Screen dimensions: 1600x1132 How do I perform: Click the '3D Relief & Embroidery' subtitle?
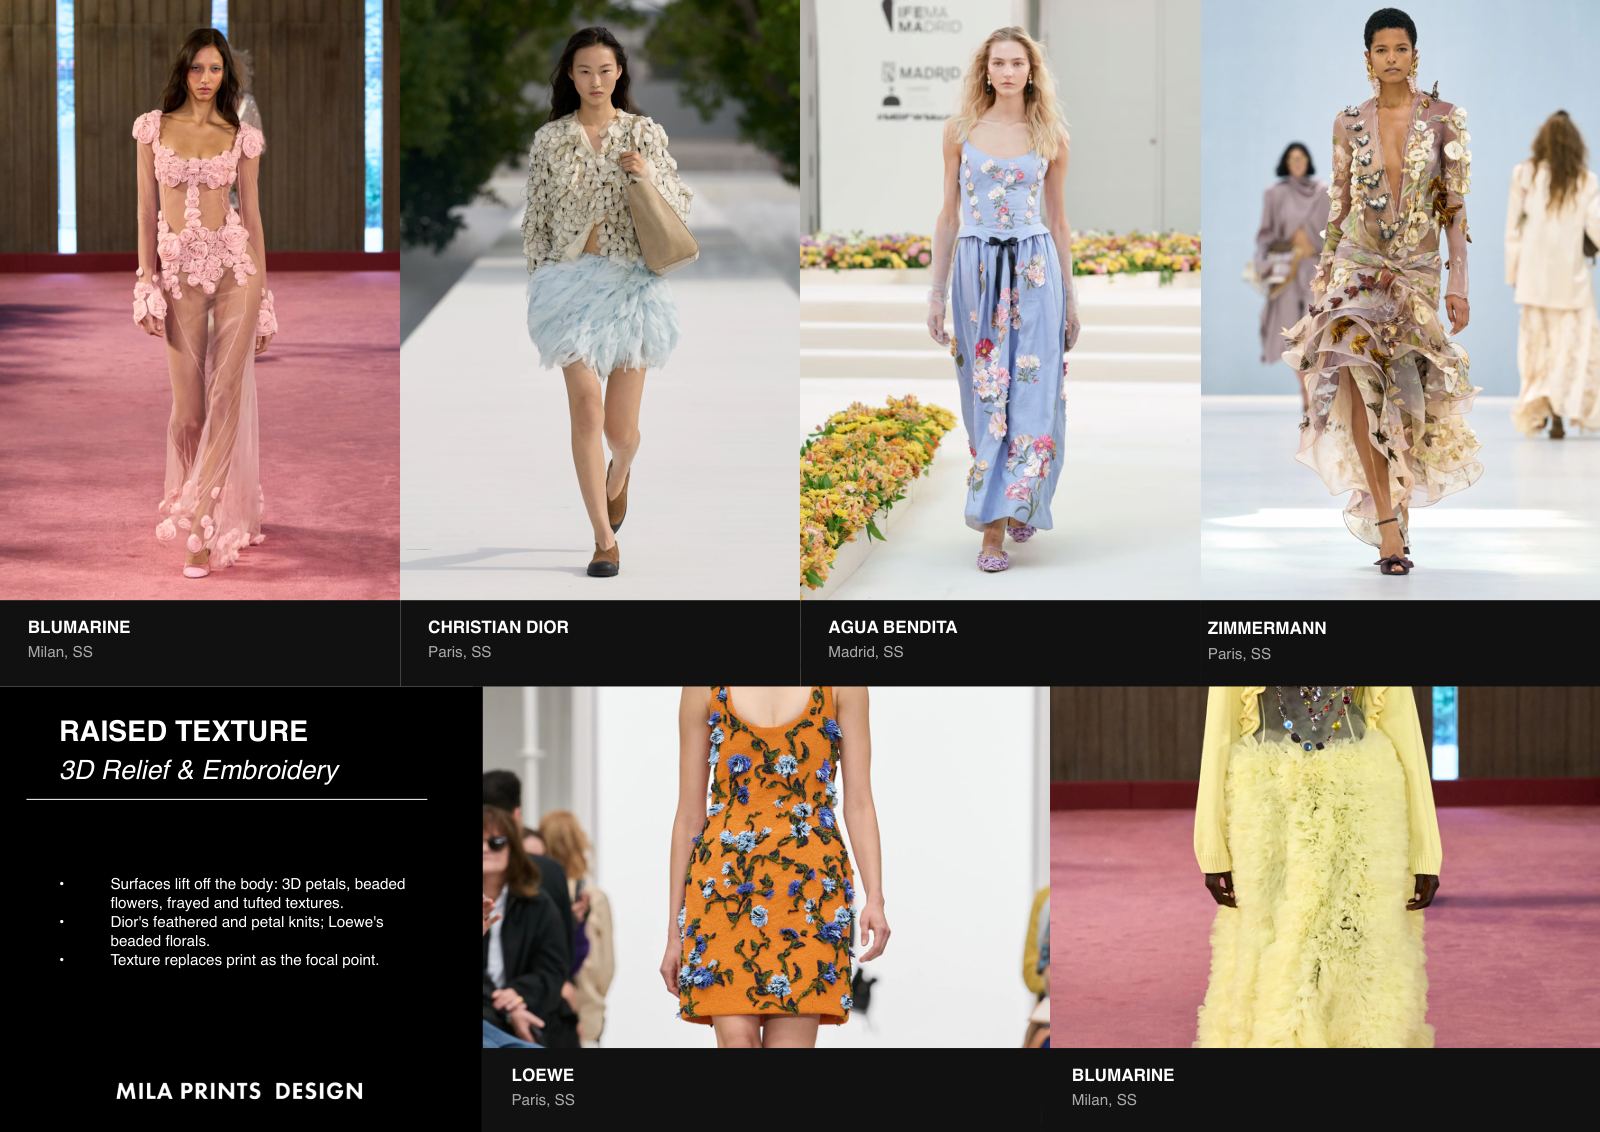point(199,770)
